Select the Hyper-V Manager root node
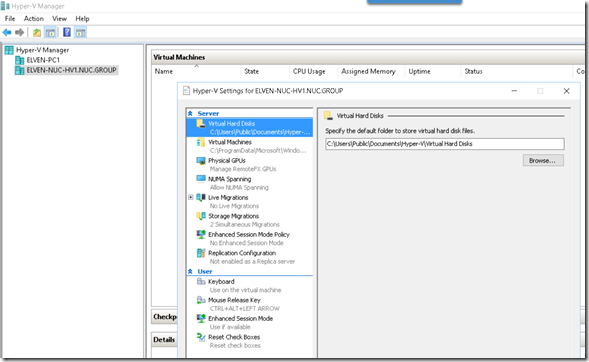The height and width of the screenshot is (362, 589). (42, 50)
